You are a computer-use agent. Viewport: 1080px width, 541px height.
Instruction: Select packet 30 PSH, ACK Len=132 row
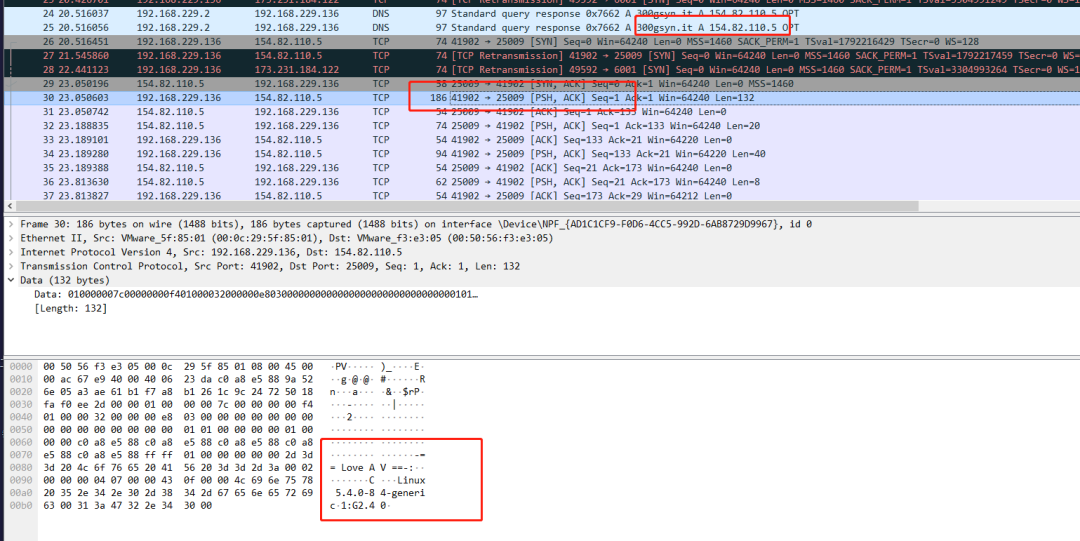point(540,98)
